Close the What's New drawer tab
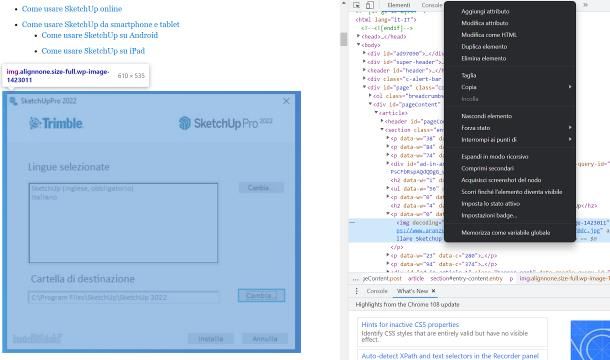The width and height of the screenshot is (610, 360). pos(433,291)
